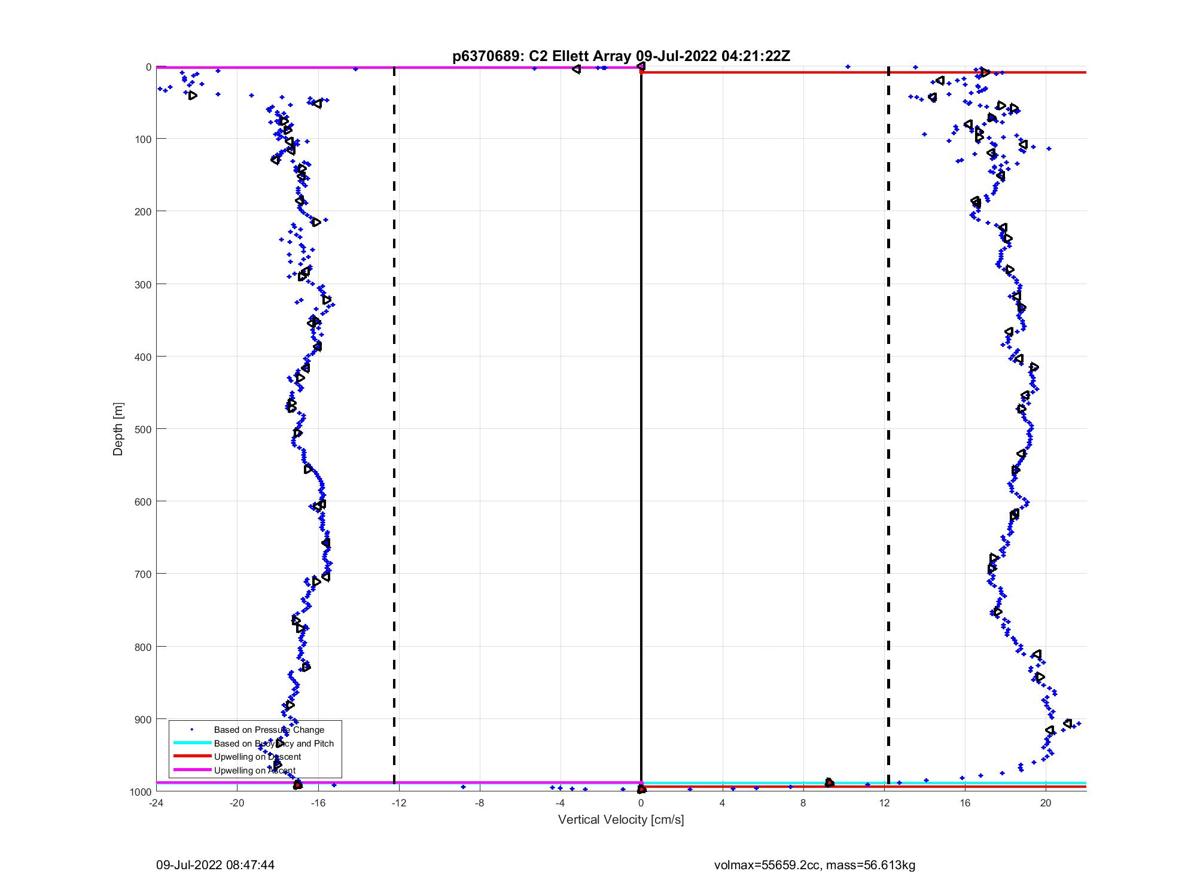The height and width of the screenshot is (889, 1200).
Task: Select the Depth [m] y-axis label
Action: [118, 429]
